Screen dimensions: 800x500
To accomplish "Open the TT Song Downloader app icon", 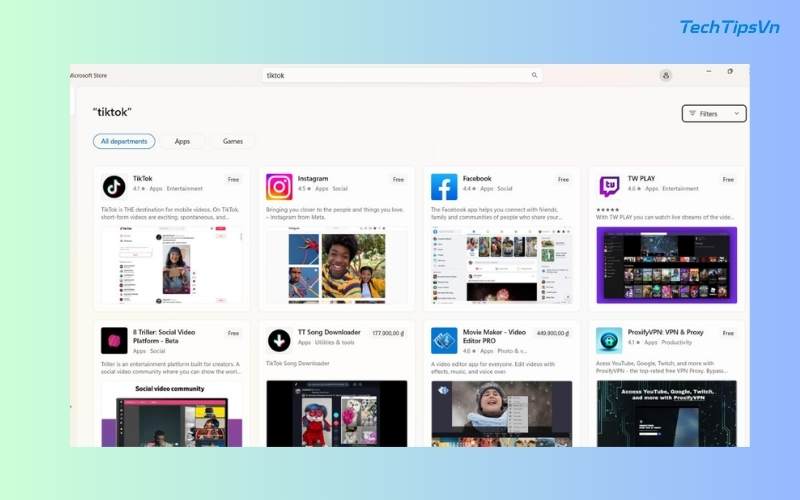I will 279,341.
